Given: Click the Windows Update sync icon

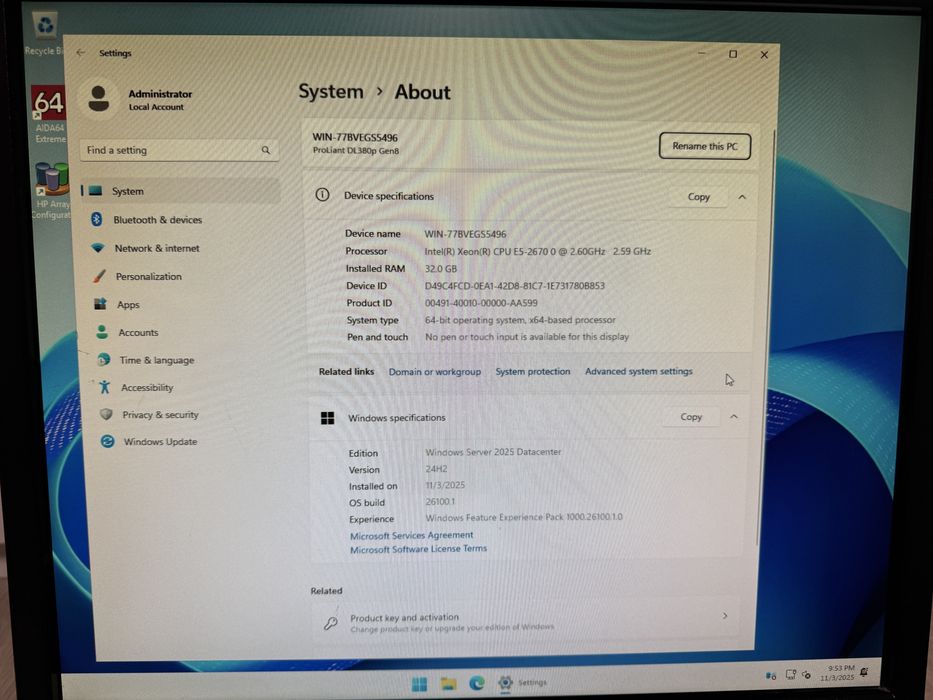Looking at the screenshot, I should click(108, 441).
